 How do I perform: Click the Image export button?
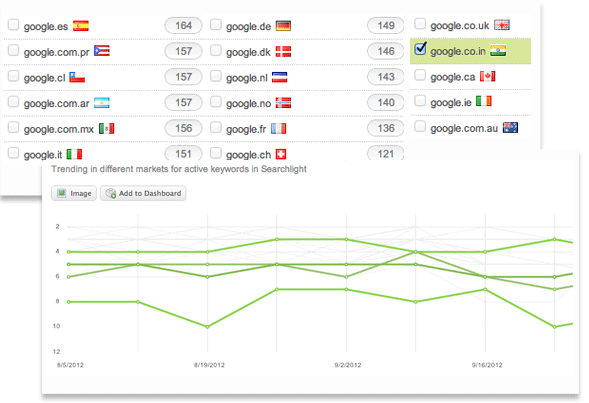[x=74, y=193]
